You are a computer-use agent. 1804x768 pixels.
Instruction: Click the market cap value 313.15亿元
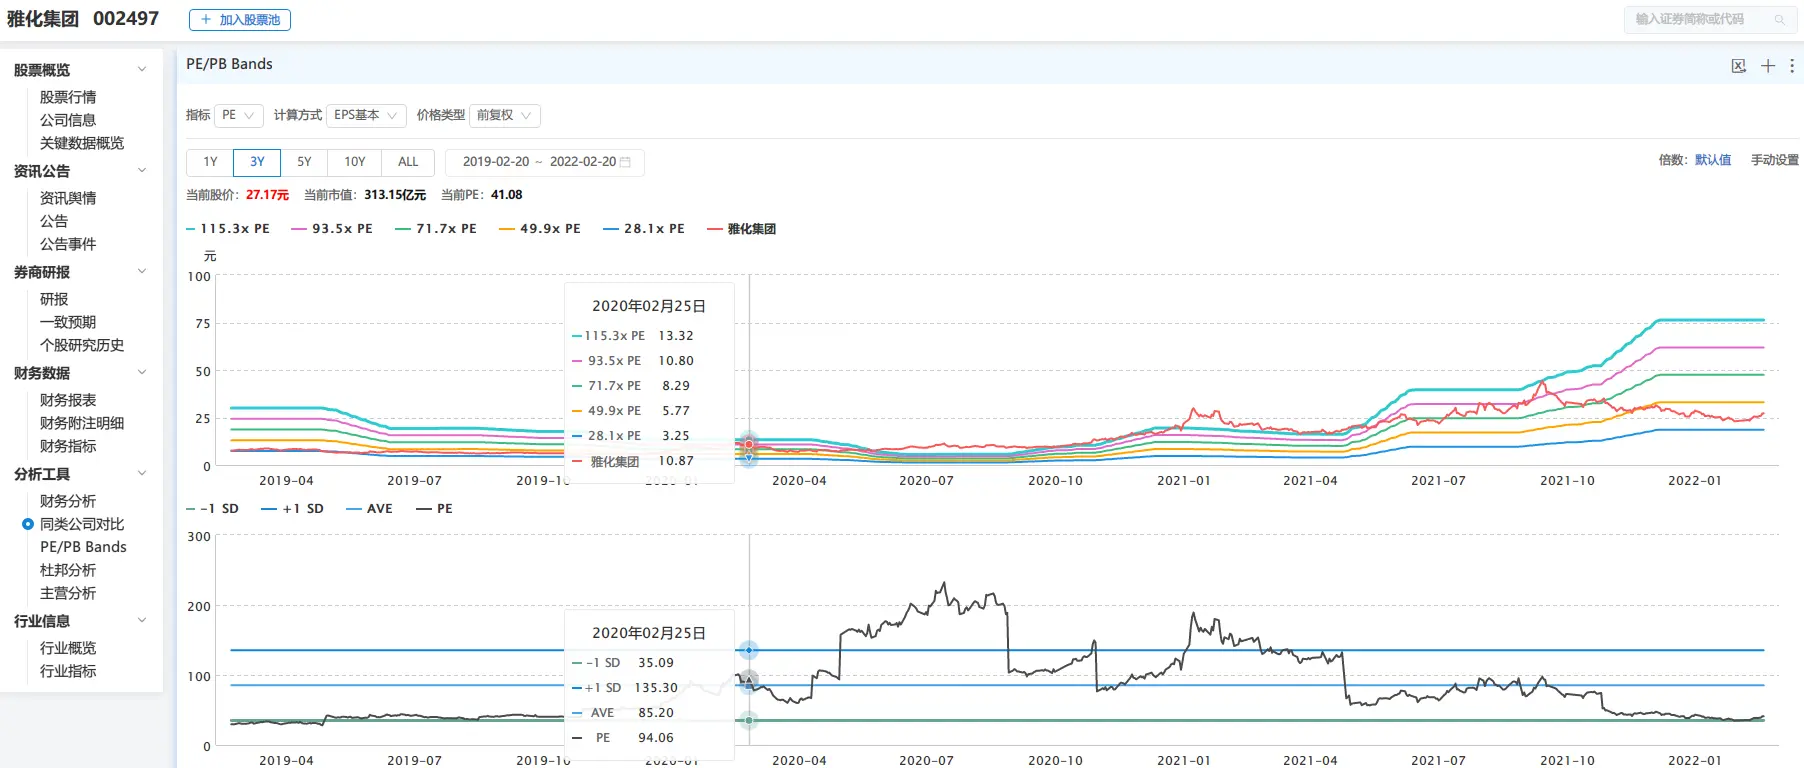[395, 195]
